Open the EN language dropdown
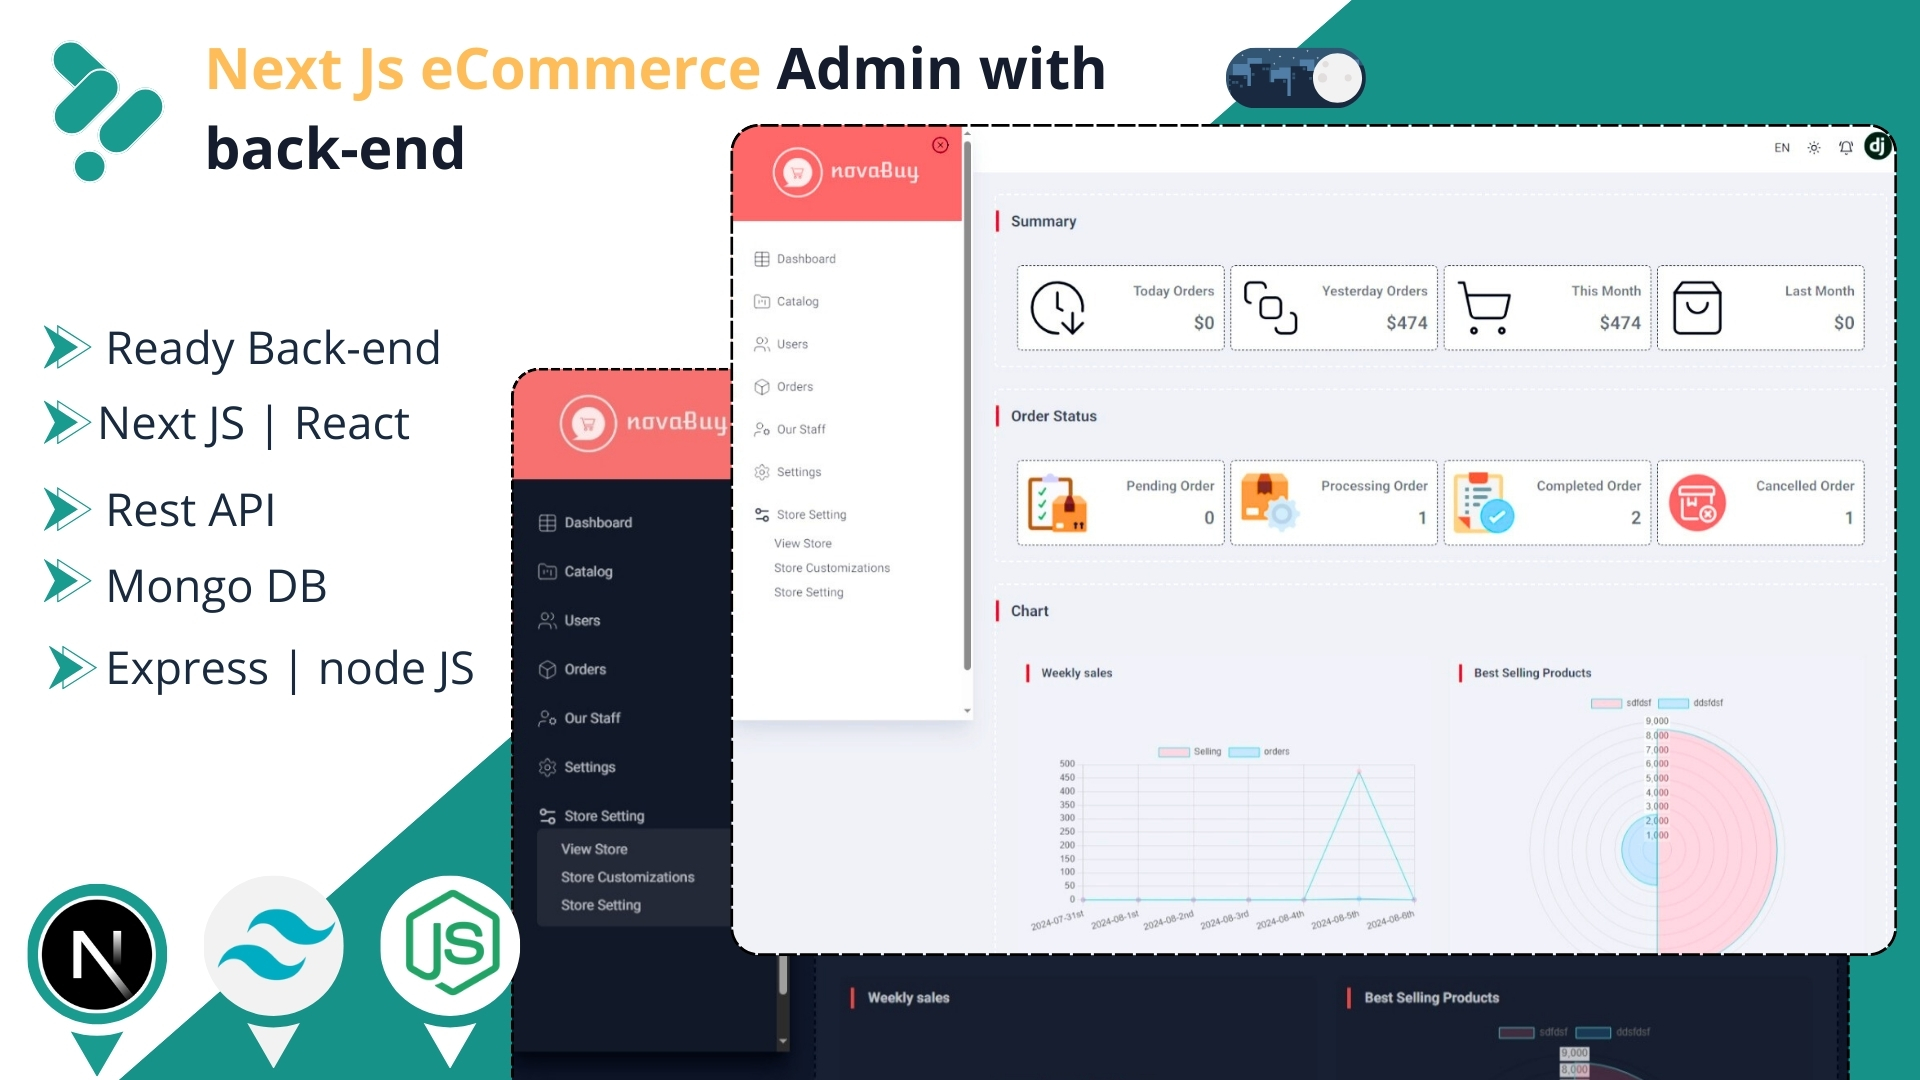This screenshot has height=1080, width=1920. point(1782,148)
